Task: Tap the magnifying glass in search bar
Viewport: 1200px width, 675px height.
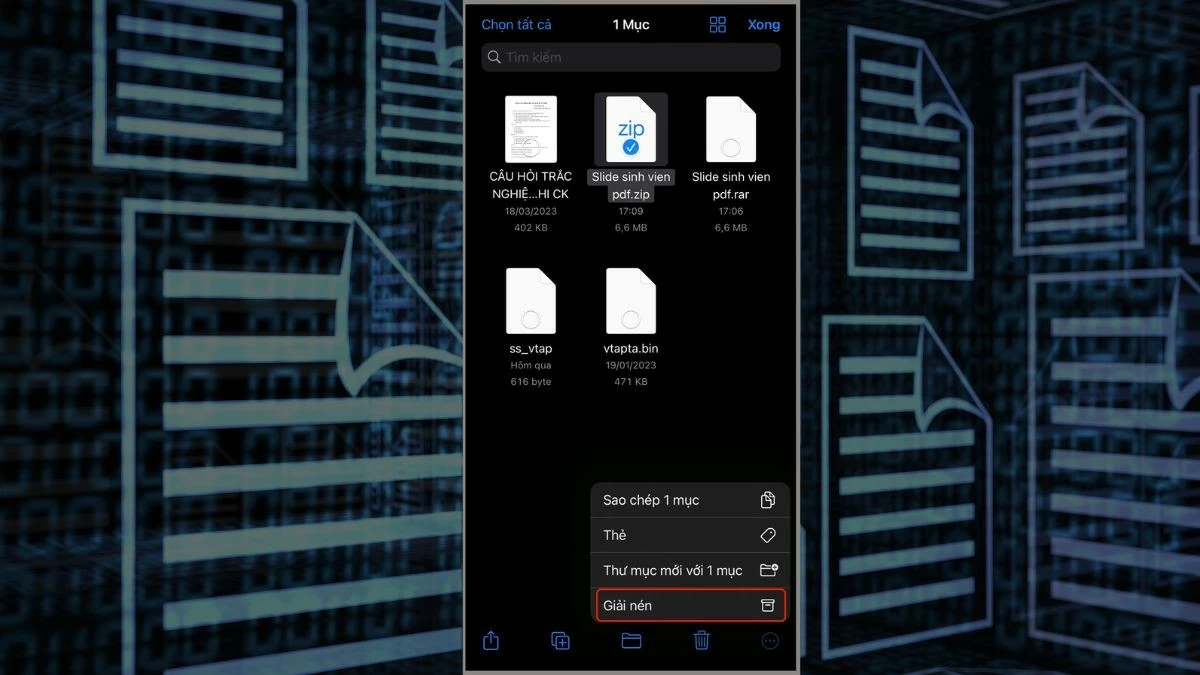Action: (494, 57)
